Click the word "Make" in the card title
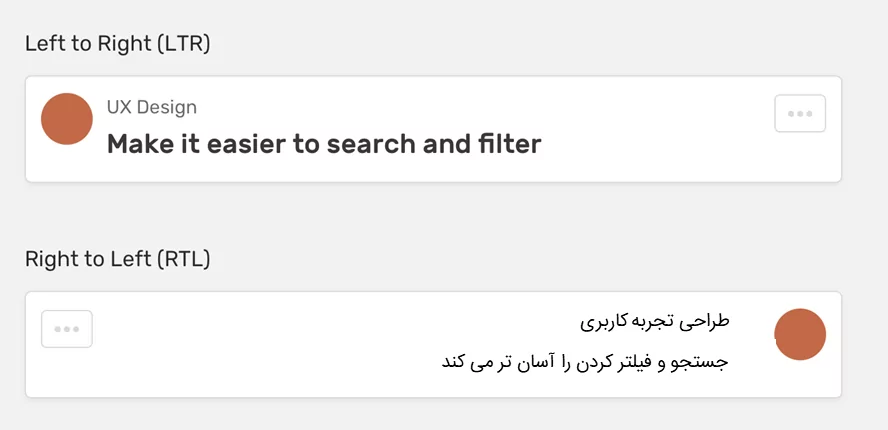 138,144
